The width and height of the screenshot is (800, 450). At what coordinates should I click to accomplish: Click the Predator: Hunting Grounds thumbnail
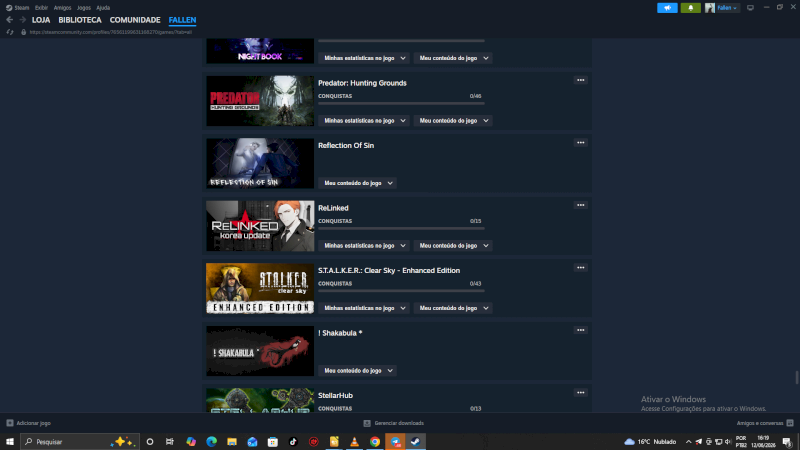pos(260,101)
